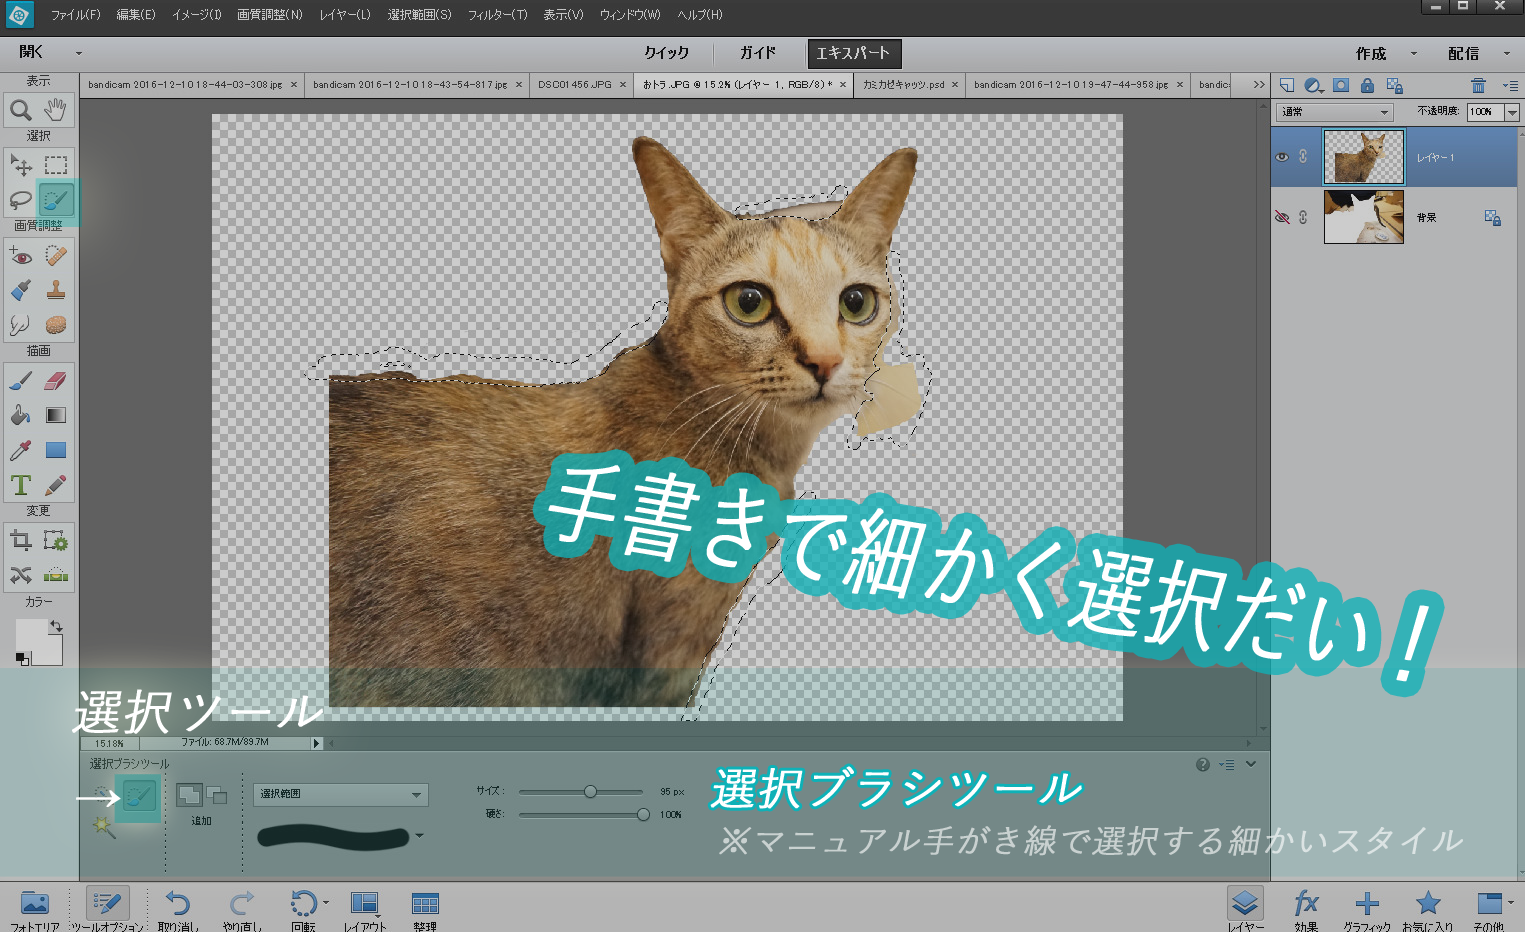Viewport: 1525px width, 932px height.
Task: Select the Type text tool
Action: (x=21, y=485)
